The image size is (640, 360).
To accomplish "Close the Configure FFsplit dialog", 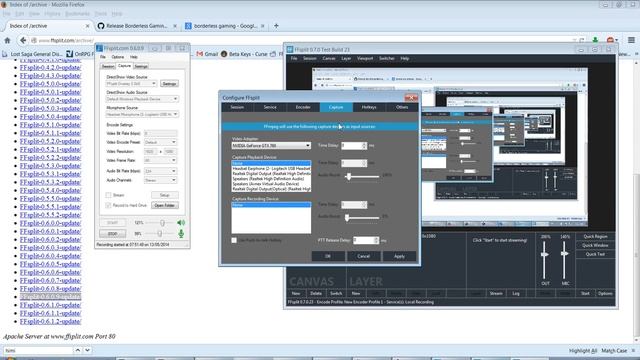I will point(411,98).
